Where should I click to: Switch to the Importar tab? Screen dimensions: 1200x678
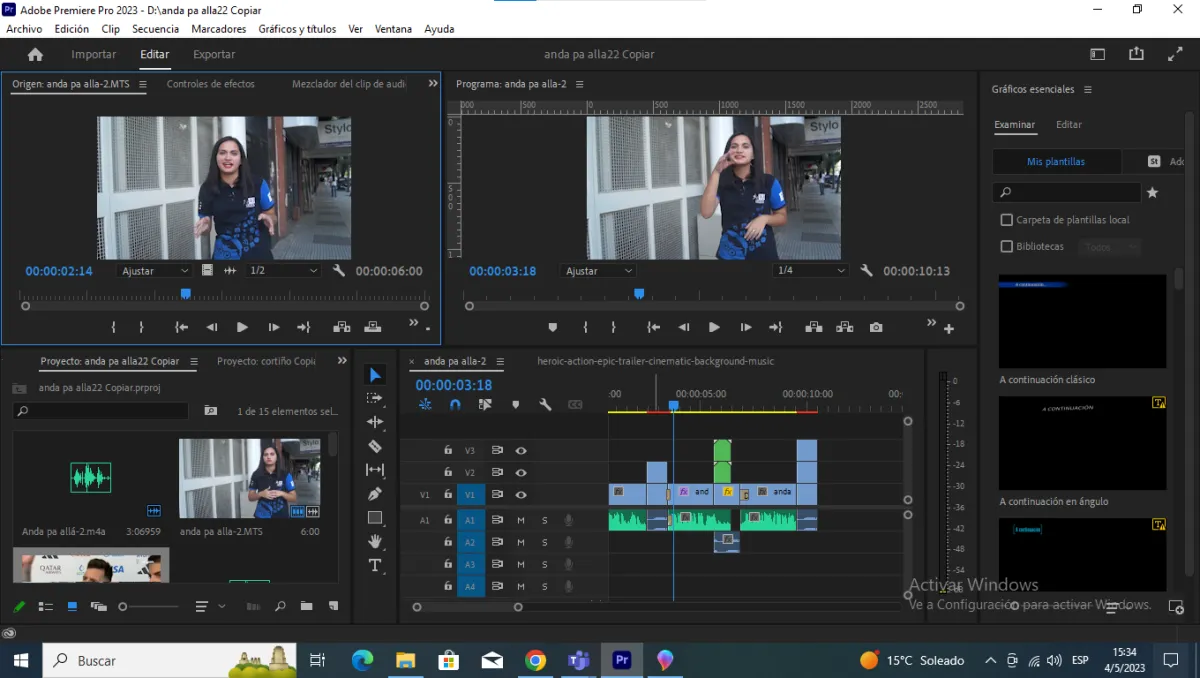click(x=94, y=55)
